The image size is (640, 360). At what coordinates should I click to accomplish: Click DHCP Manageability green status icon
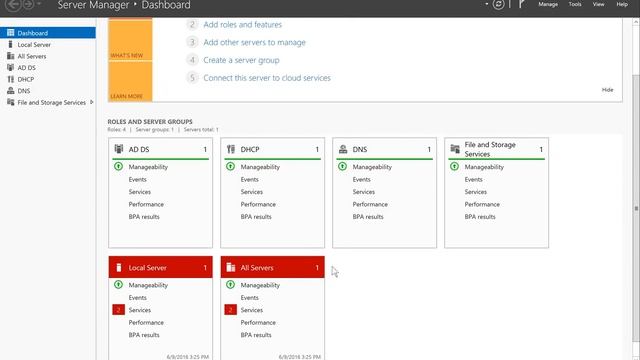coord(230,167)
